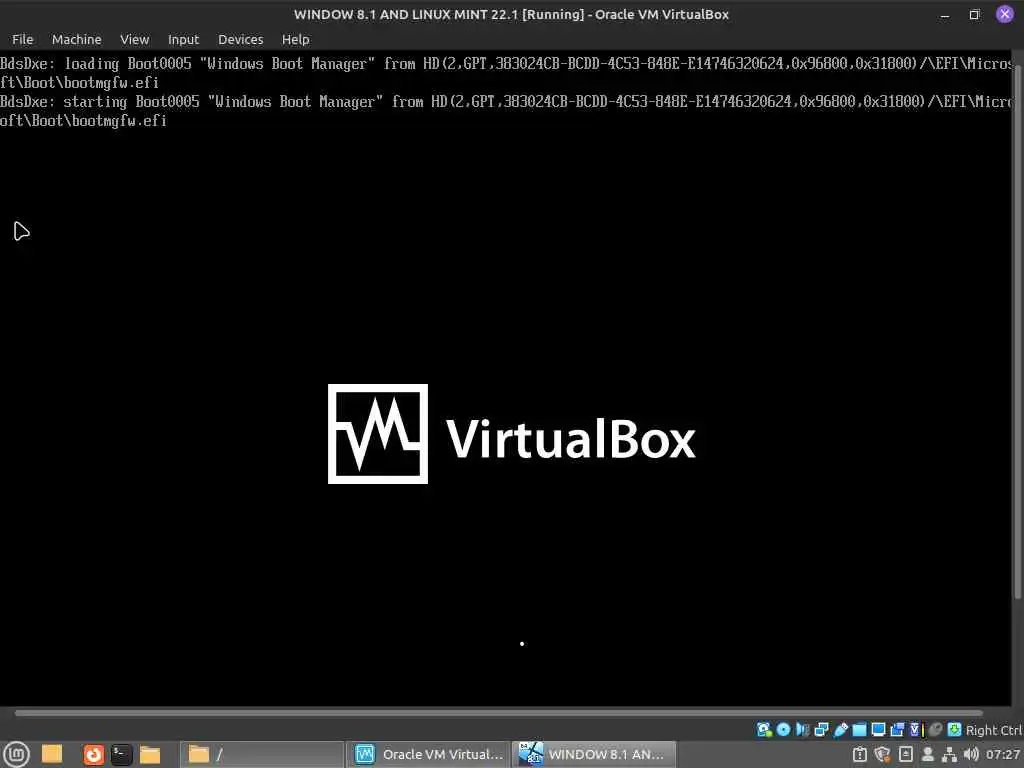Image resolution: width=1024 pixels, height=768 pixels.
Task: Switch to Oracle VM VirtualBox Manager window
Action: pos(428,755)
